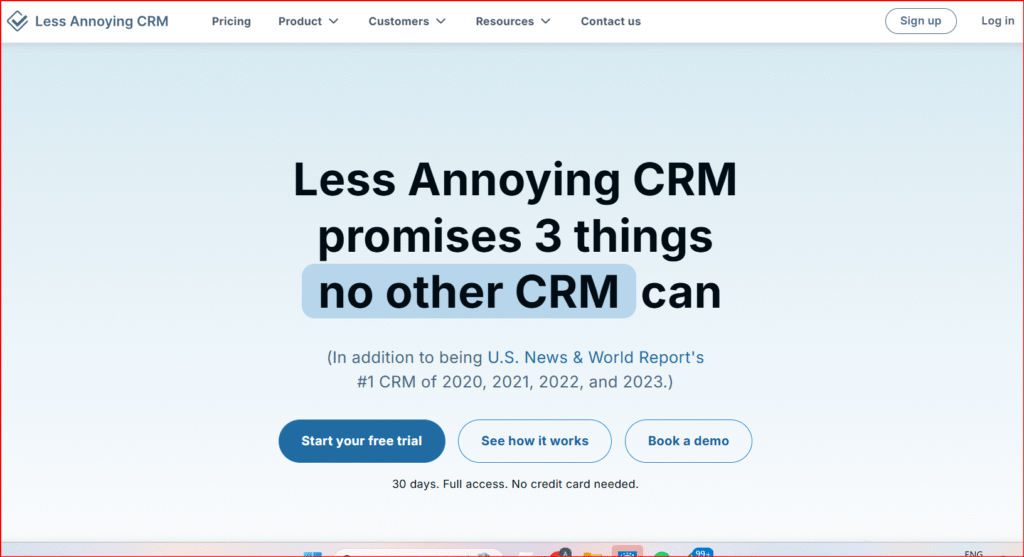Follow the U.S. News & World Report's link
This screenshot has height=557, width=1024.
(x=596, y=357)
